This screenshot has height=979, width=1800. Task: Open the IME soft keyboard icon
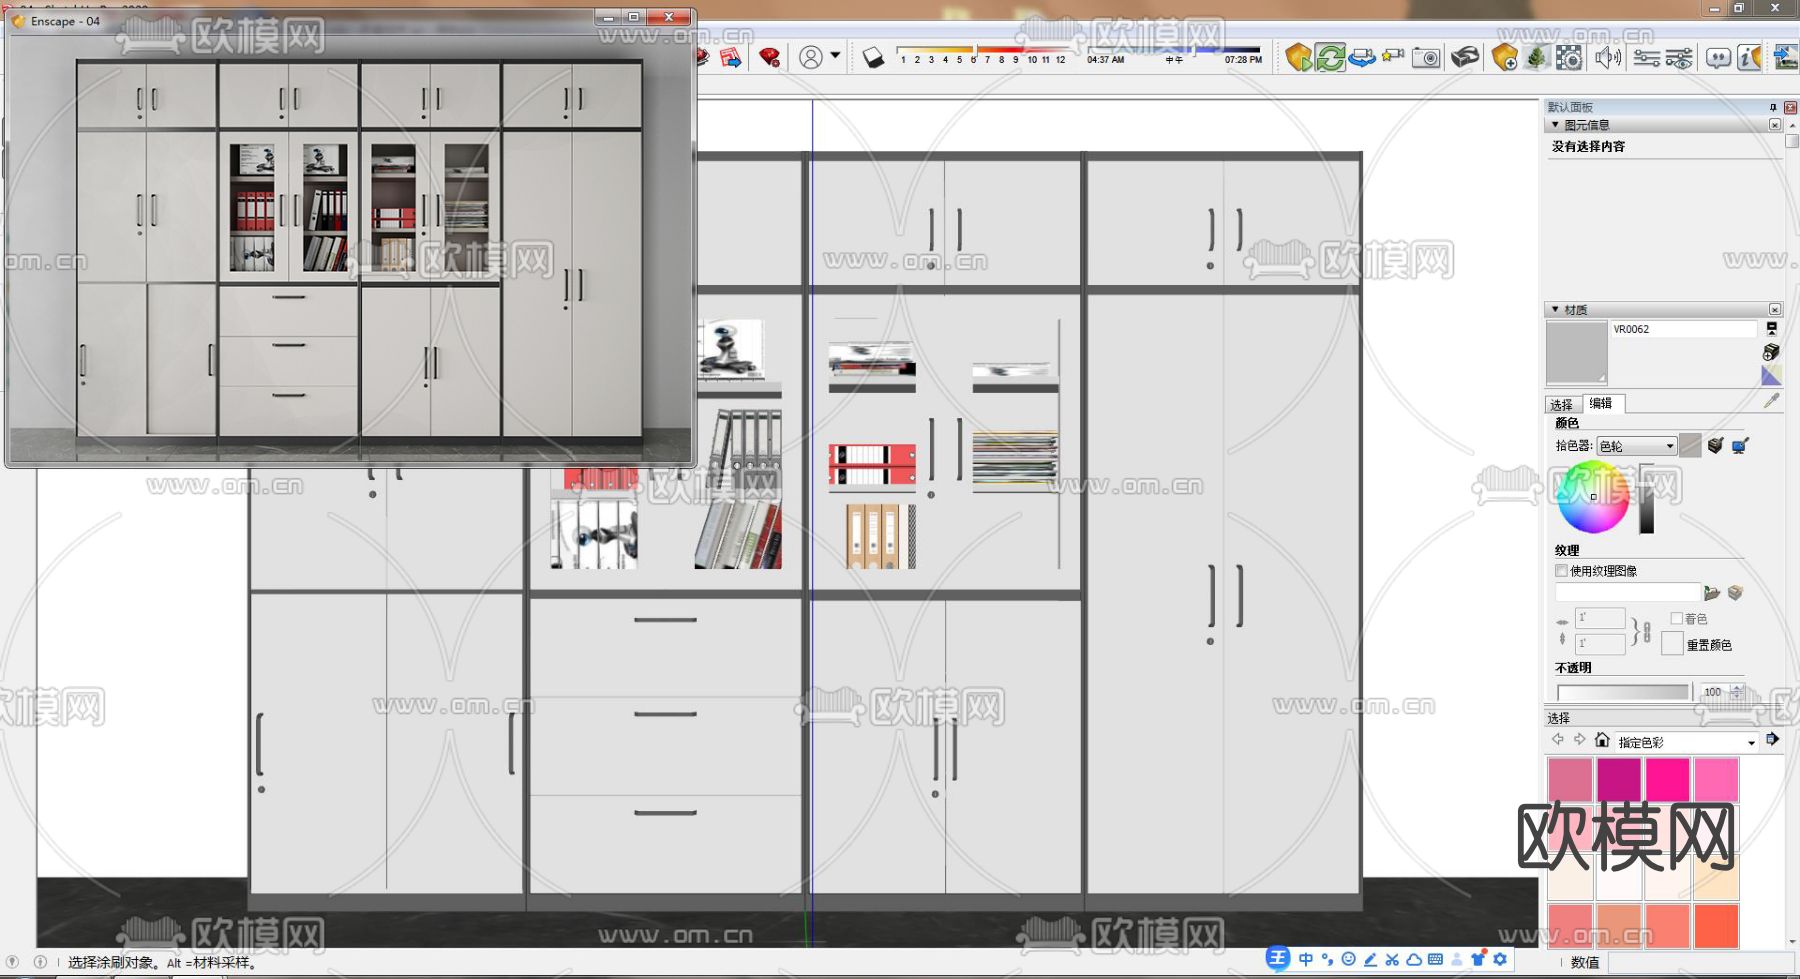1435,959
